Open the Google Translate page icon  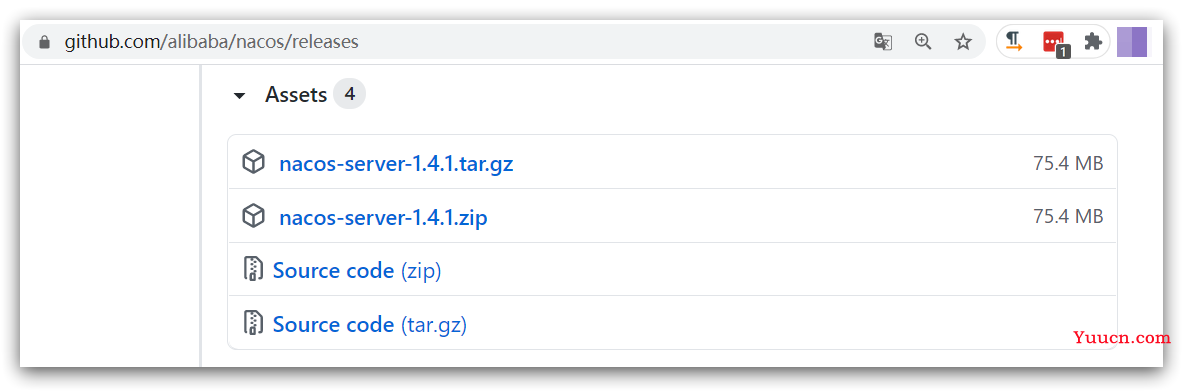click(x=883, y=41)
